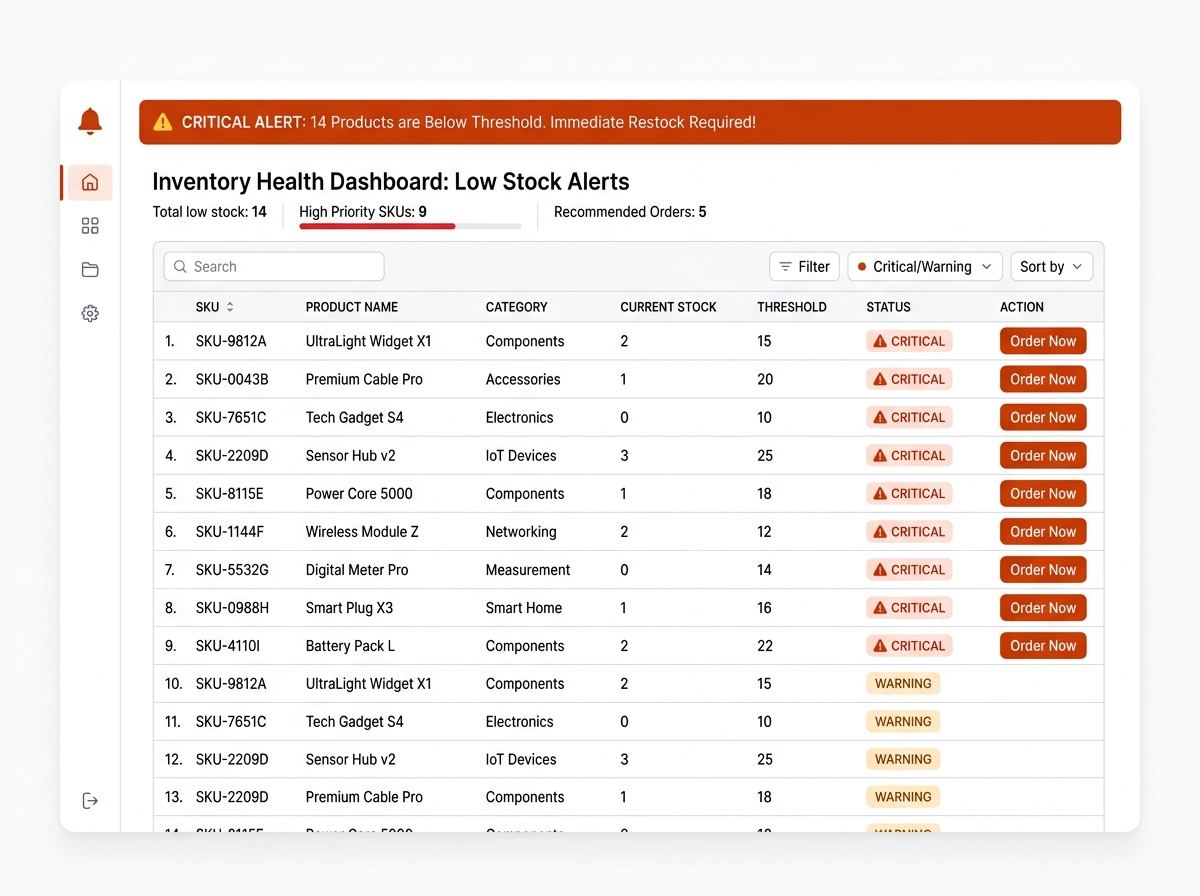
Task: Expand the Critical/Warning status dropdown
Action: [925, 267]
